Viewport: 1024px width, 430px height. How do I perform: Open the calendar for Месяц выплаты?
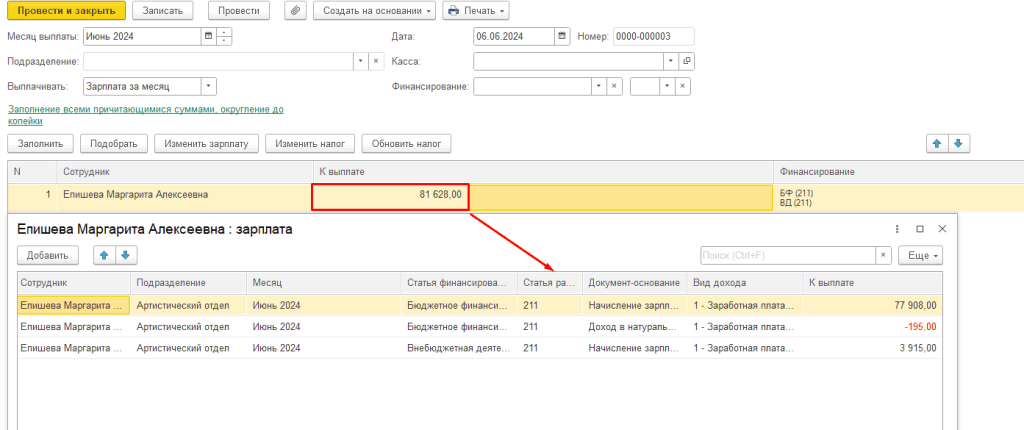[208, 36]
